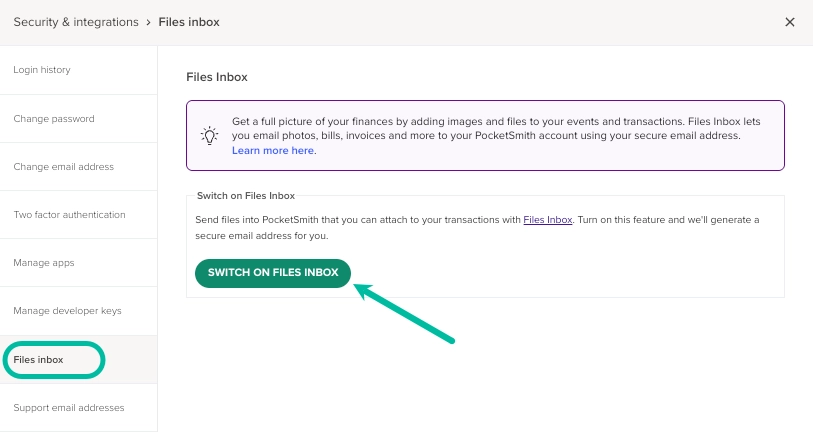Viewport: 813px width, 432px height.
Task: Click Switch On Files Inbox button
Action: (273, 273)
